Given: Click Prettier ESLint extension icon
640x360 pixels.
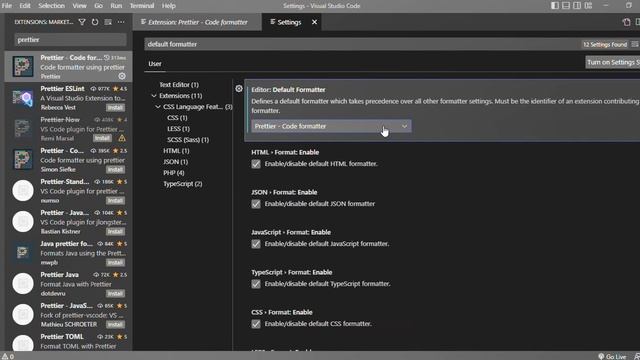Looking at the screenshot, I should 23,98.
